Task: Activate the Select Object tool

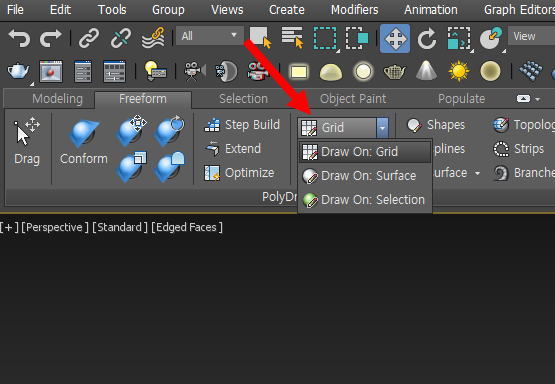Action: [261, 38]
